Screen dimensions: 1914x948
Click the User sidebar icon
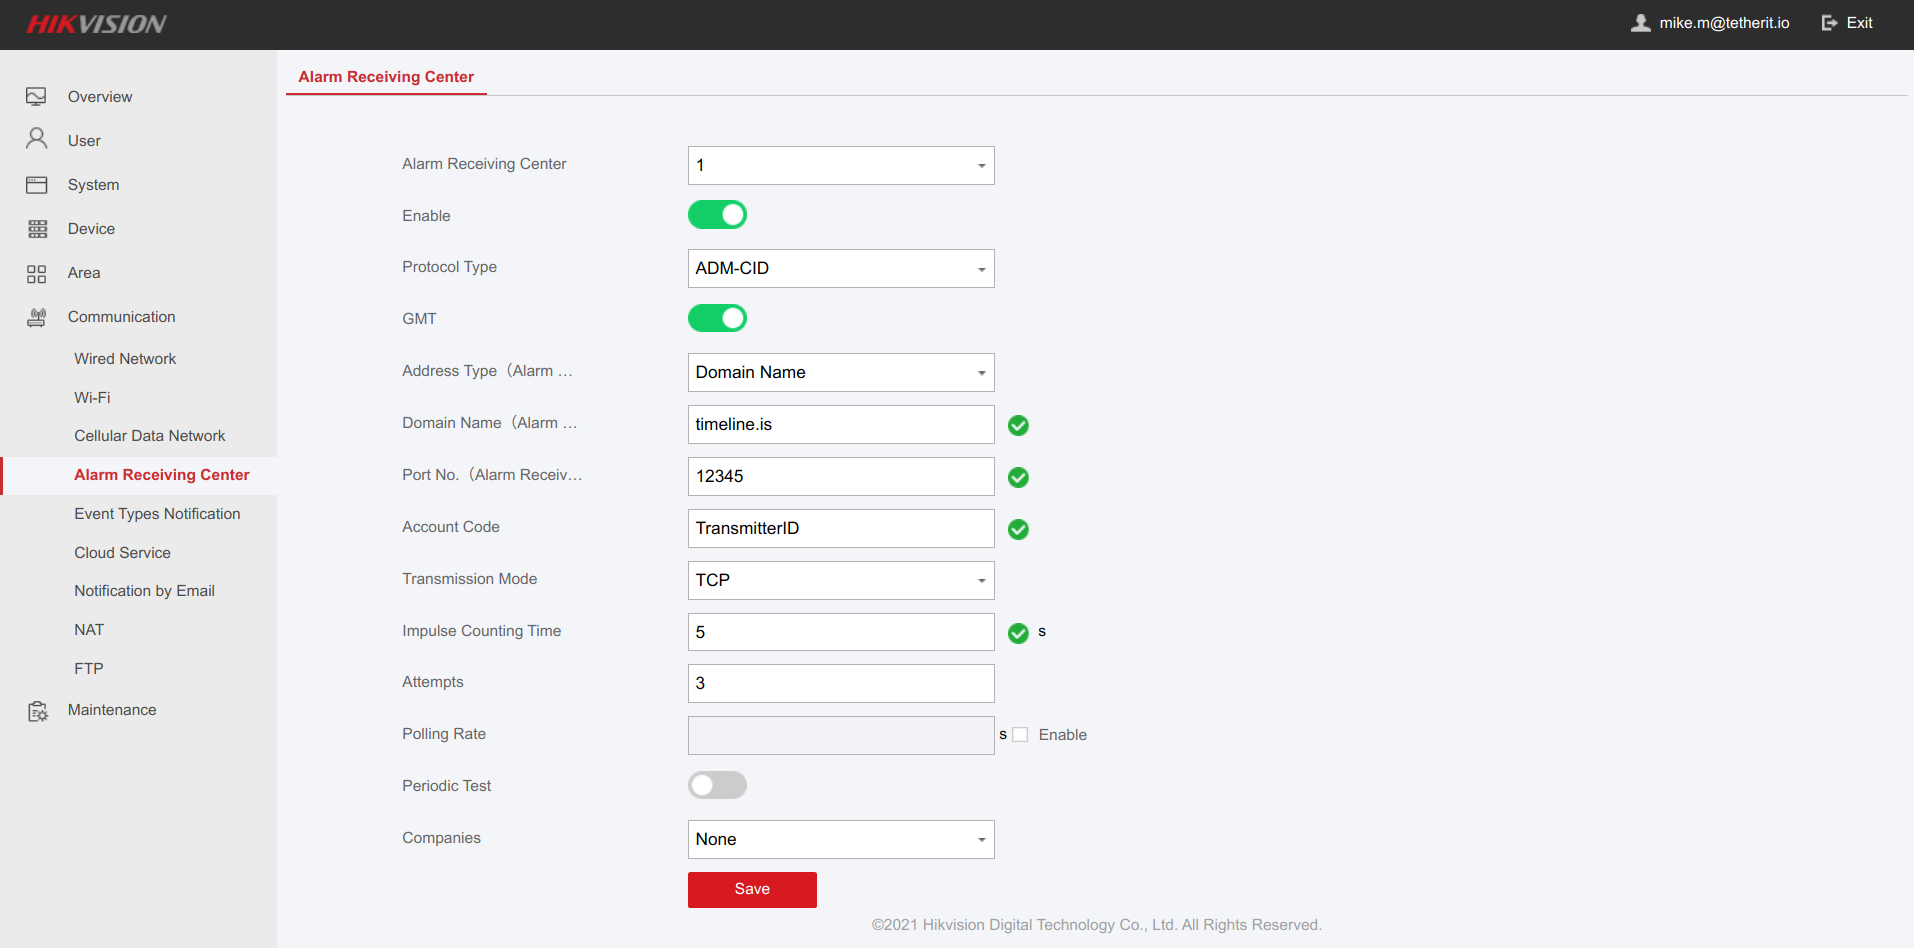pyautogui.click(x=37, y=140)
